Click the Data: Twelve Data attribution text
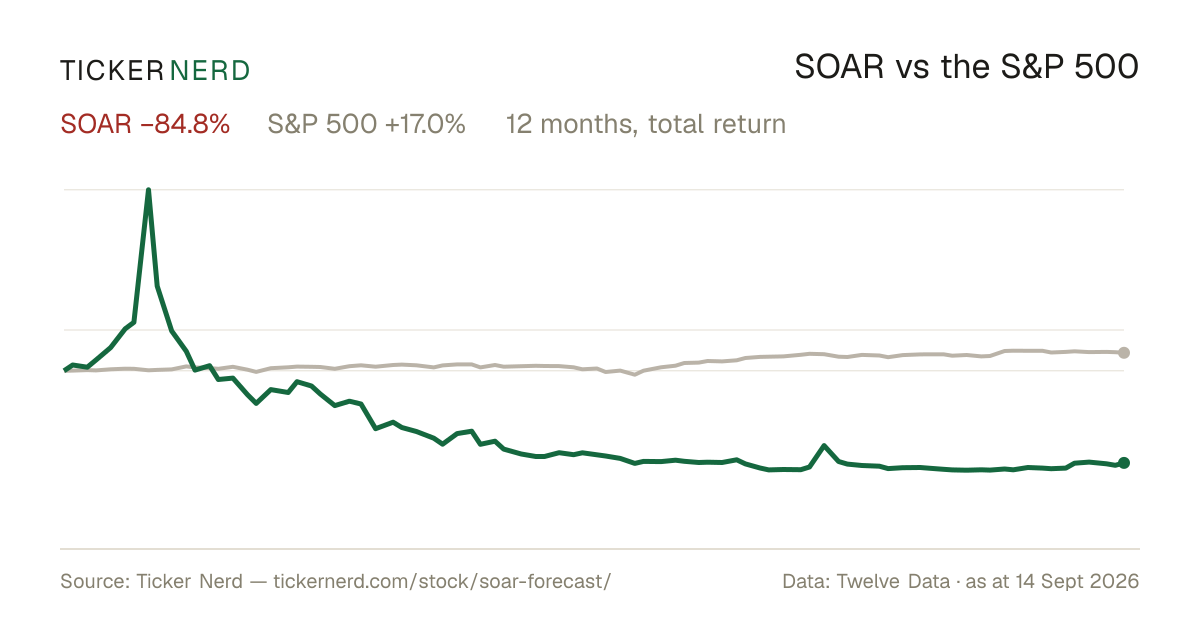This screenshot has height=630, width=1200. pos(866,581)
